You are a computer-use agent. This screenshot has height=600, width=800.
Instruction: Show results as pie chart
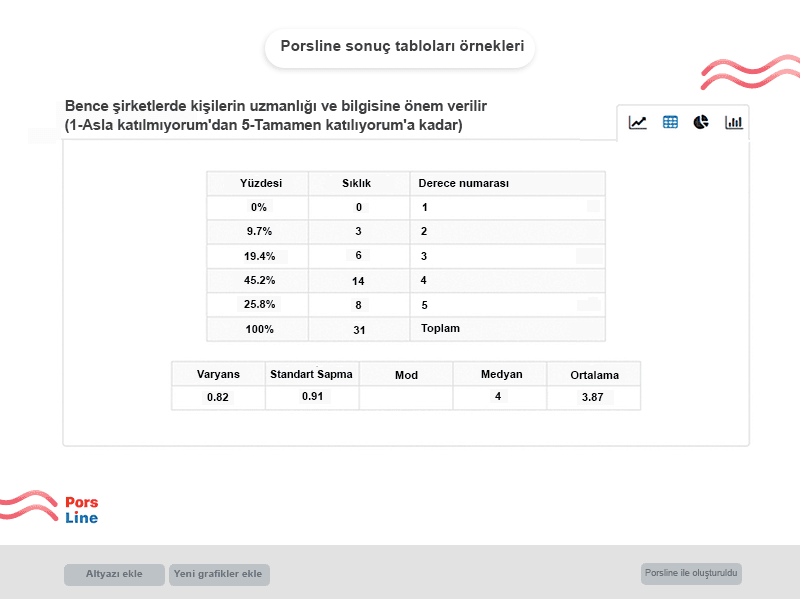[x=701, y=122]
